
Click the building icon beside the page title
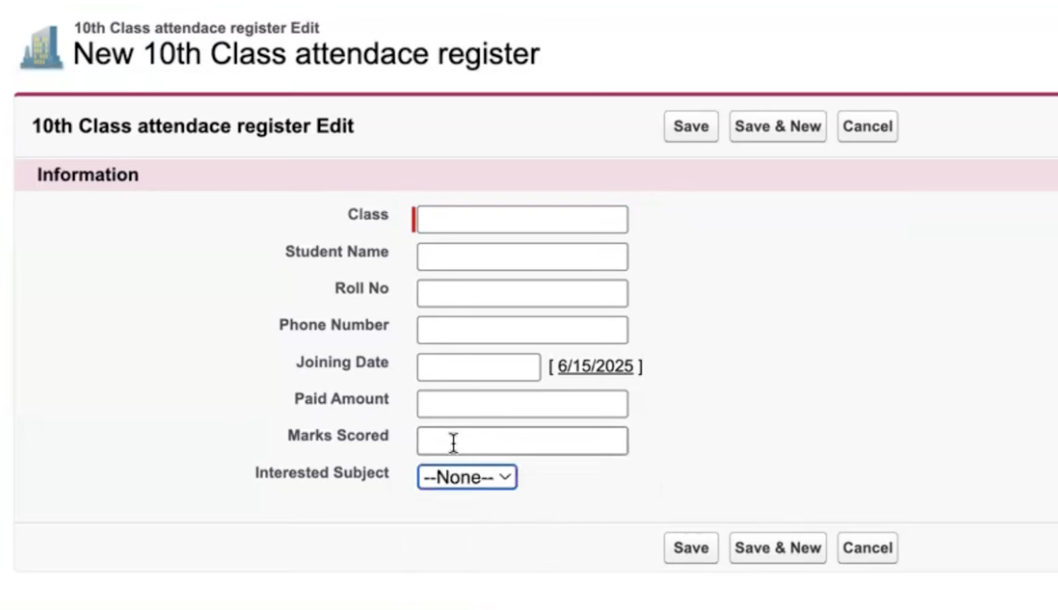[x=41, y=47]
